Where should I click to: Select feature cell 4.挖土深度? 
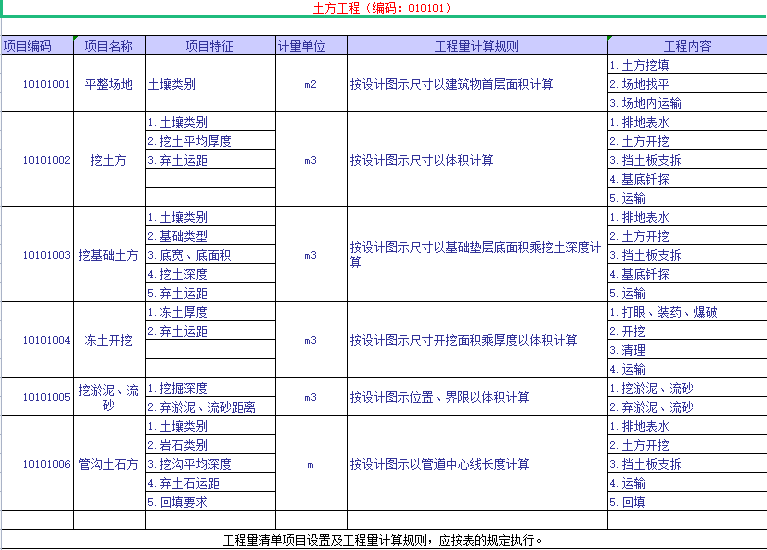[210, 274]
